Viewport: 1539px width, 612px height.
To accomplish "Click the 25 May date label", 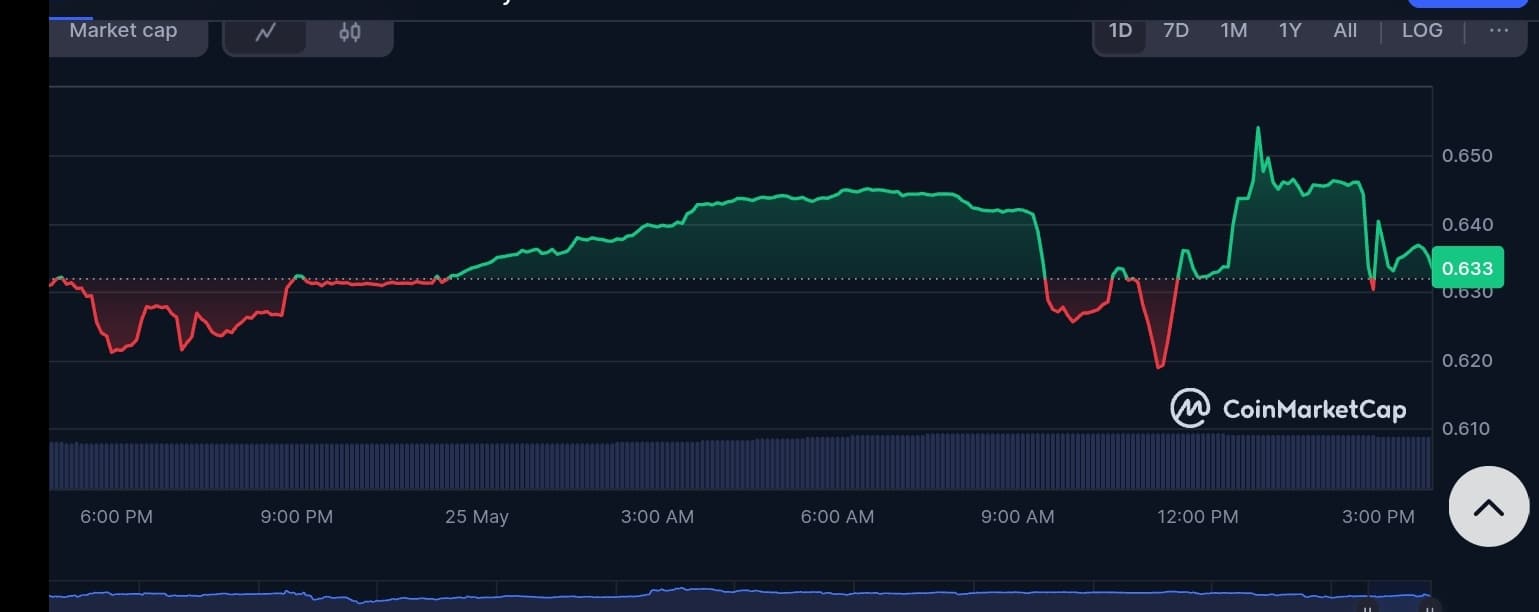I will [477, 517].
